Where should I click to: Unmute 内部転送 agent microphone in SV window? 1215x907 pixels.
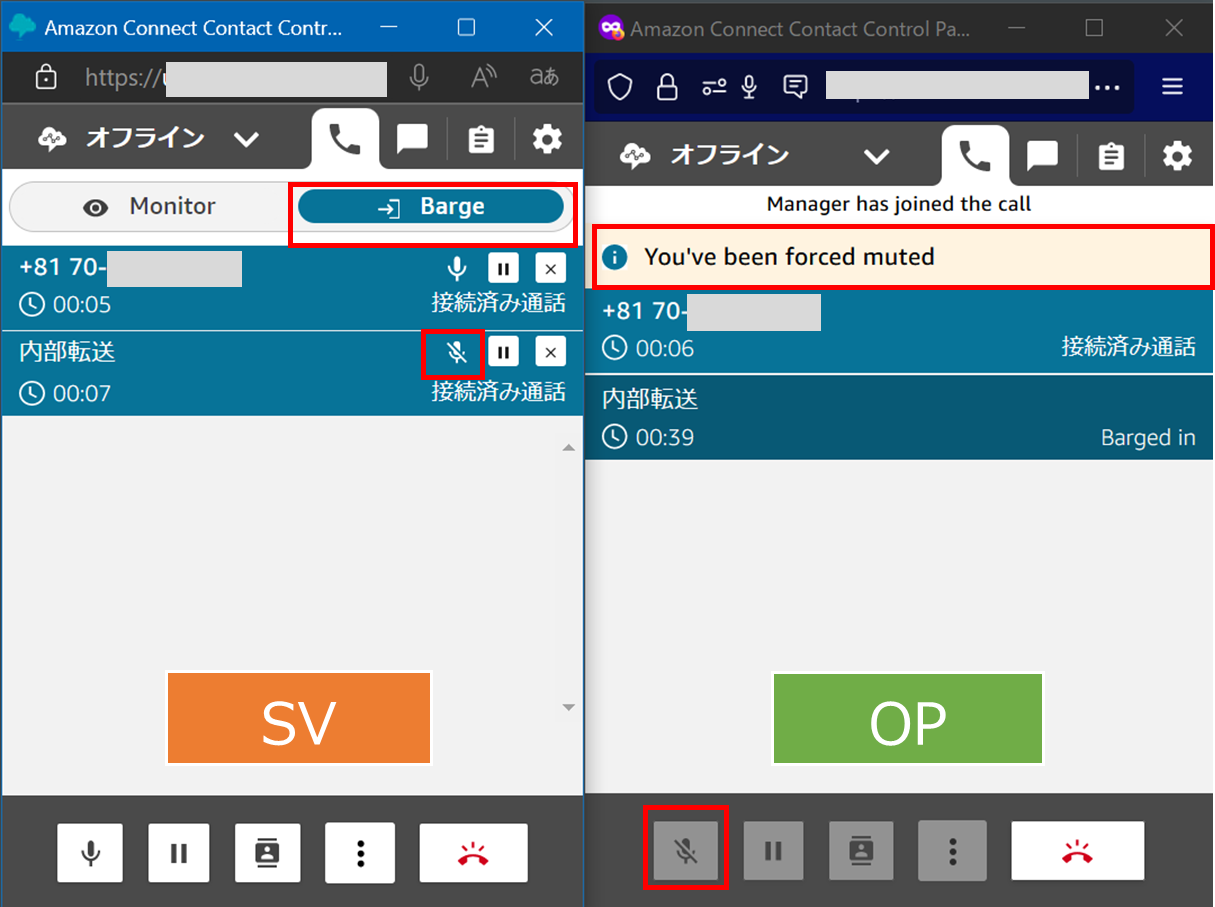point(457,352)
